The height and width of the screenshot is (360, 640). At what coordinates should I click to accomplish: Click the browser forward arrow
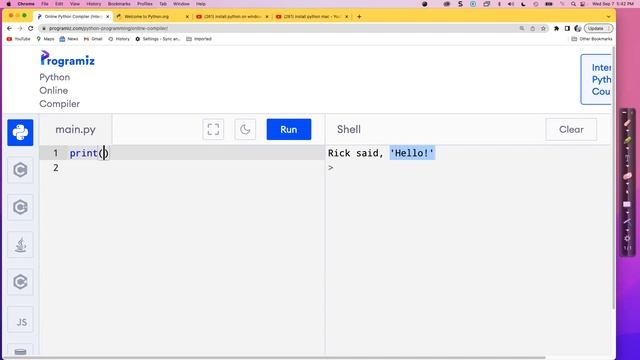[x=20, y=28]
